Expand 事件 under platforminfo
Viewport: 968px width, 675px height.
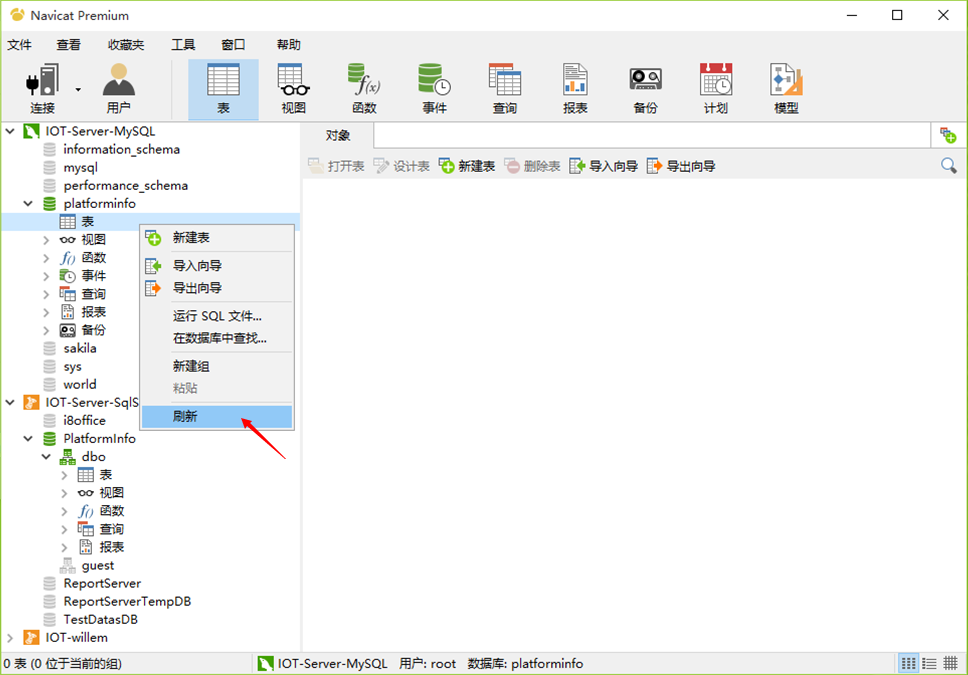pyautogui.click(x=46, y=275)
